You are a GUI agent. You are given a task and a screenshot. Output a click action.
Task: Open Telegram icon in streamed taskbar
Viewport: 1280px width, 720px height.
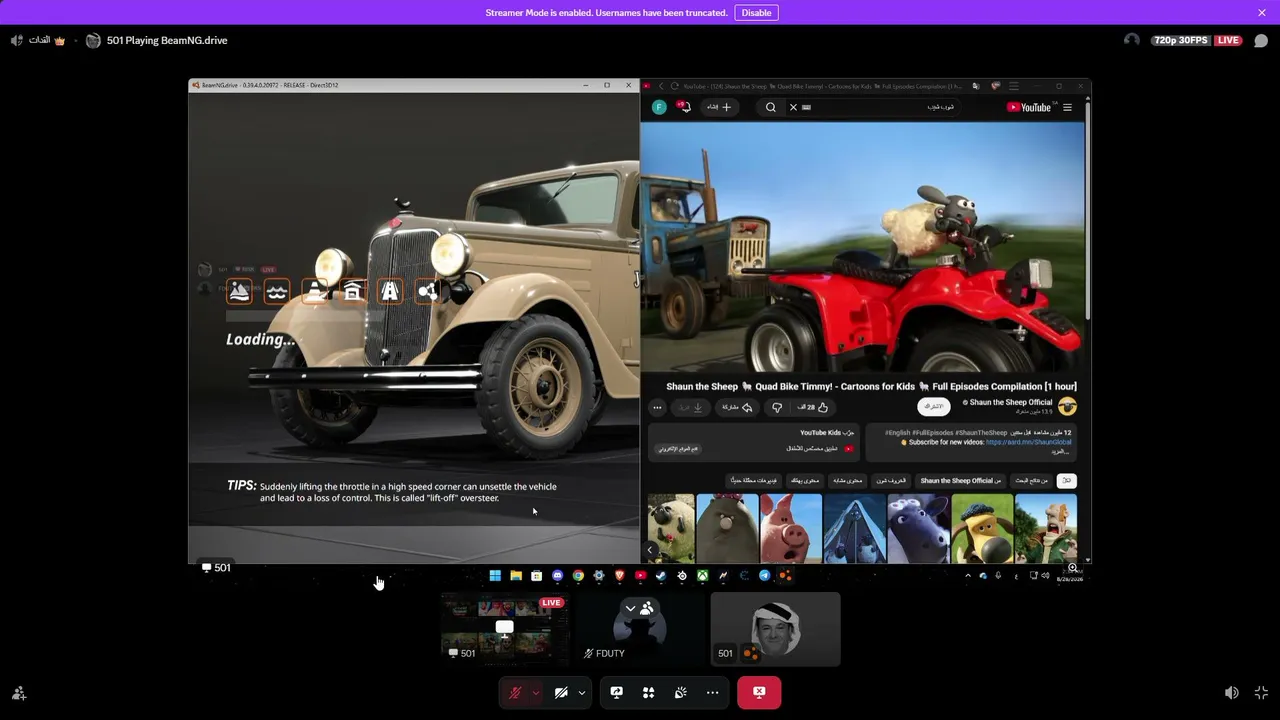(x=765, y=576)
